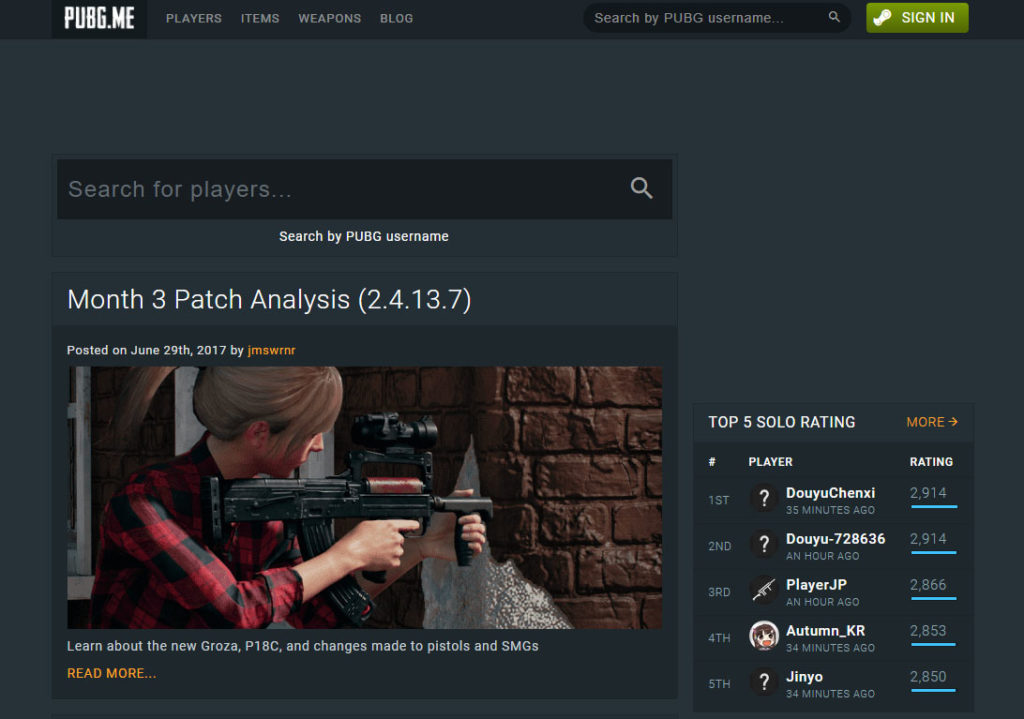Open Month 3 Patch Analysis article title
Image resolution: width=1024 pixels, height=719 pixels.
(269, 299)
